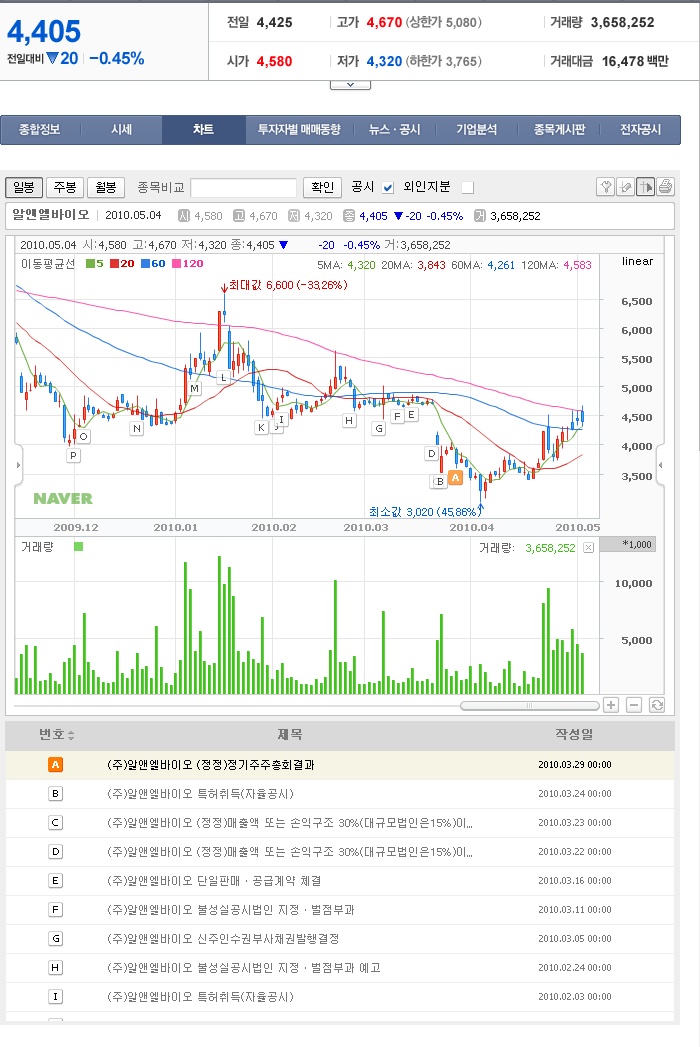Viewport: 700px width, 1047px height.
Task: Toggle the crosshair cursor chart tool
Action: [x=645, y=187]
